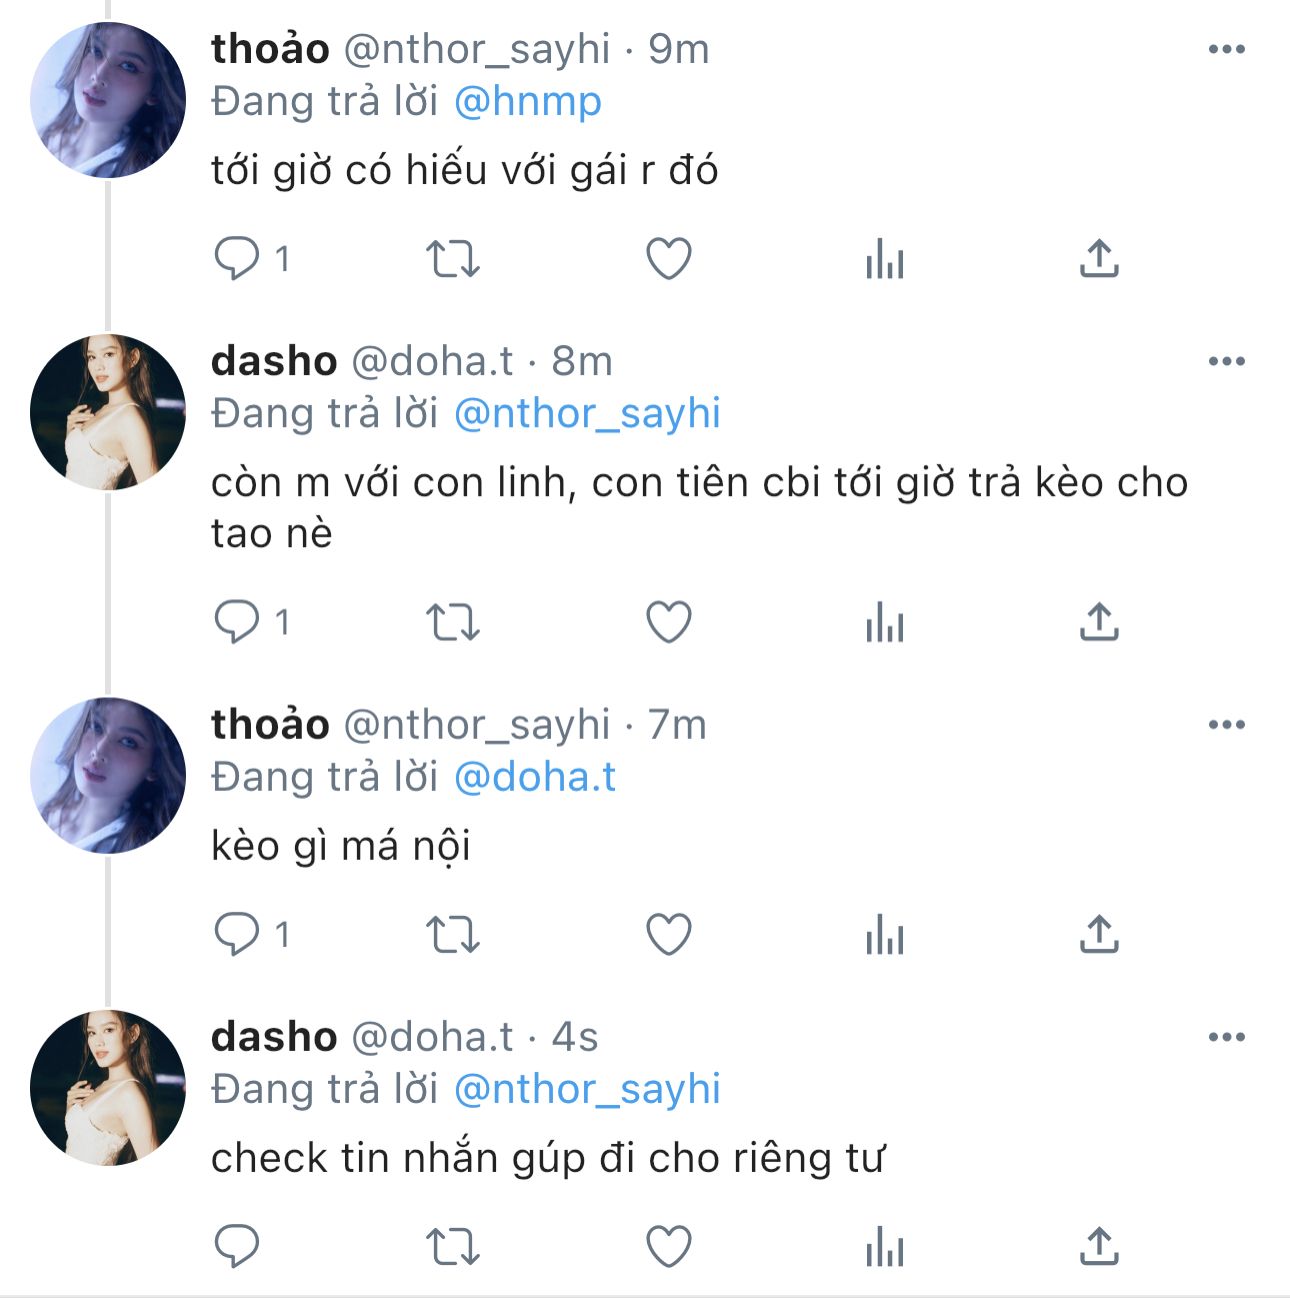The width and height of the screenshot is (1290, 1298).
Task: Reply to dasho's 4s tweet
Action: coord(237,1247)
